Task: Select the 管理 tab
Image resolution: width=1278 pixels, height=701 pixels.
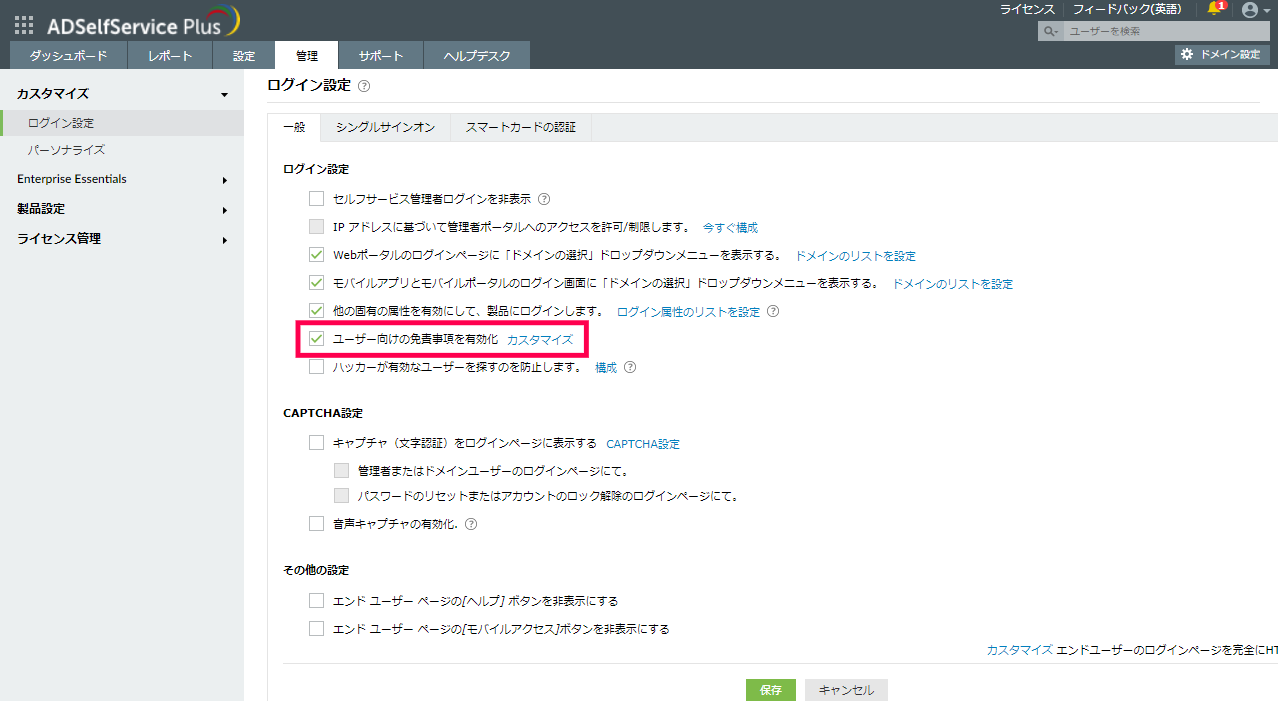Action: pyautogui.click(x=307, y=56)
